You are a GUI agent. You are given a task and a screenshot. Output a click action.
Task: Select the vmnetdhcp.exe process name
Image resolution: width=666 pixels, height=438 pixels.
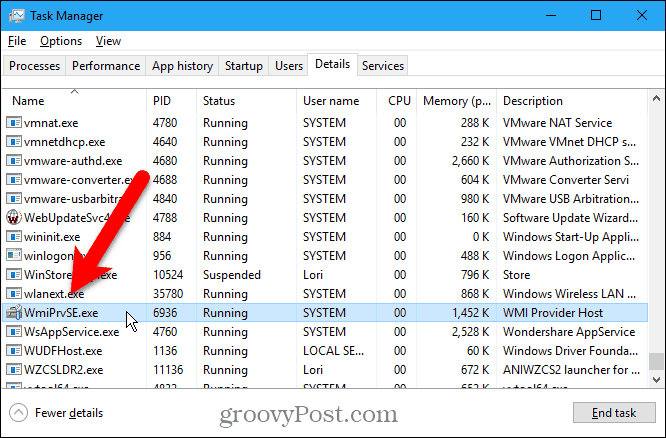(65, 142)
